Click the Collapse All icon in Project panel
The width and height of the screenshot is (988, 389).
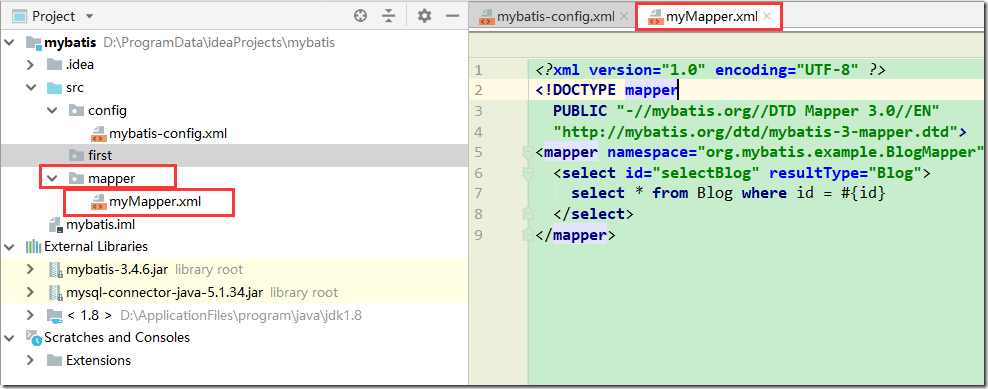pos(389,16)
